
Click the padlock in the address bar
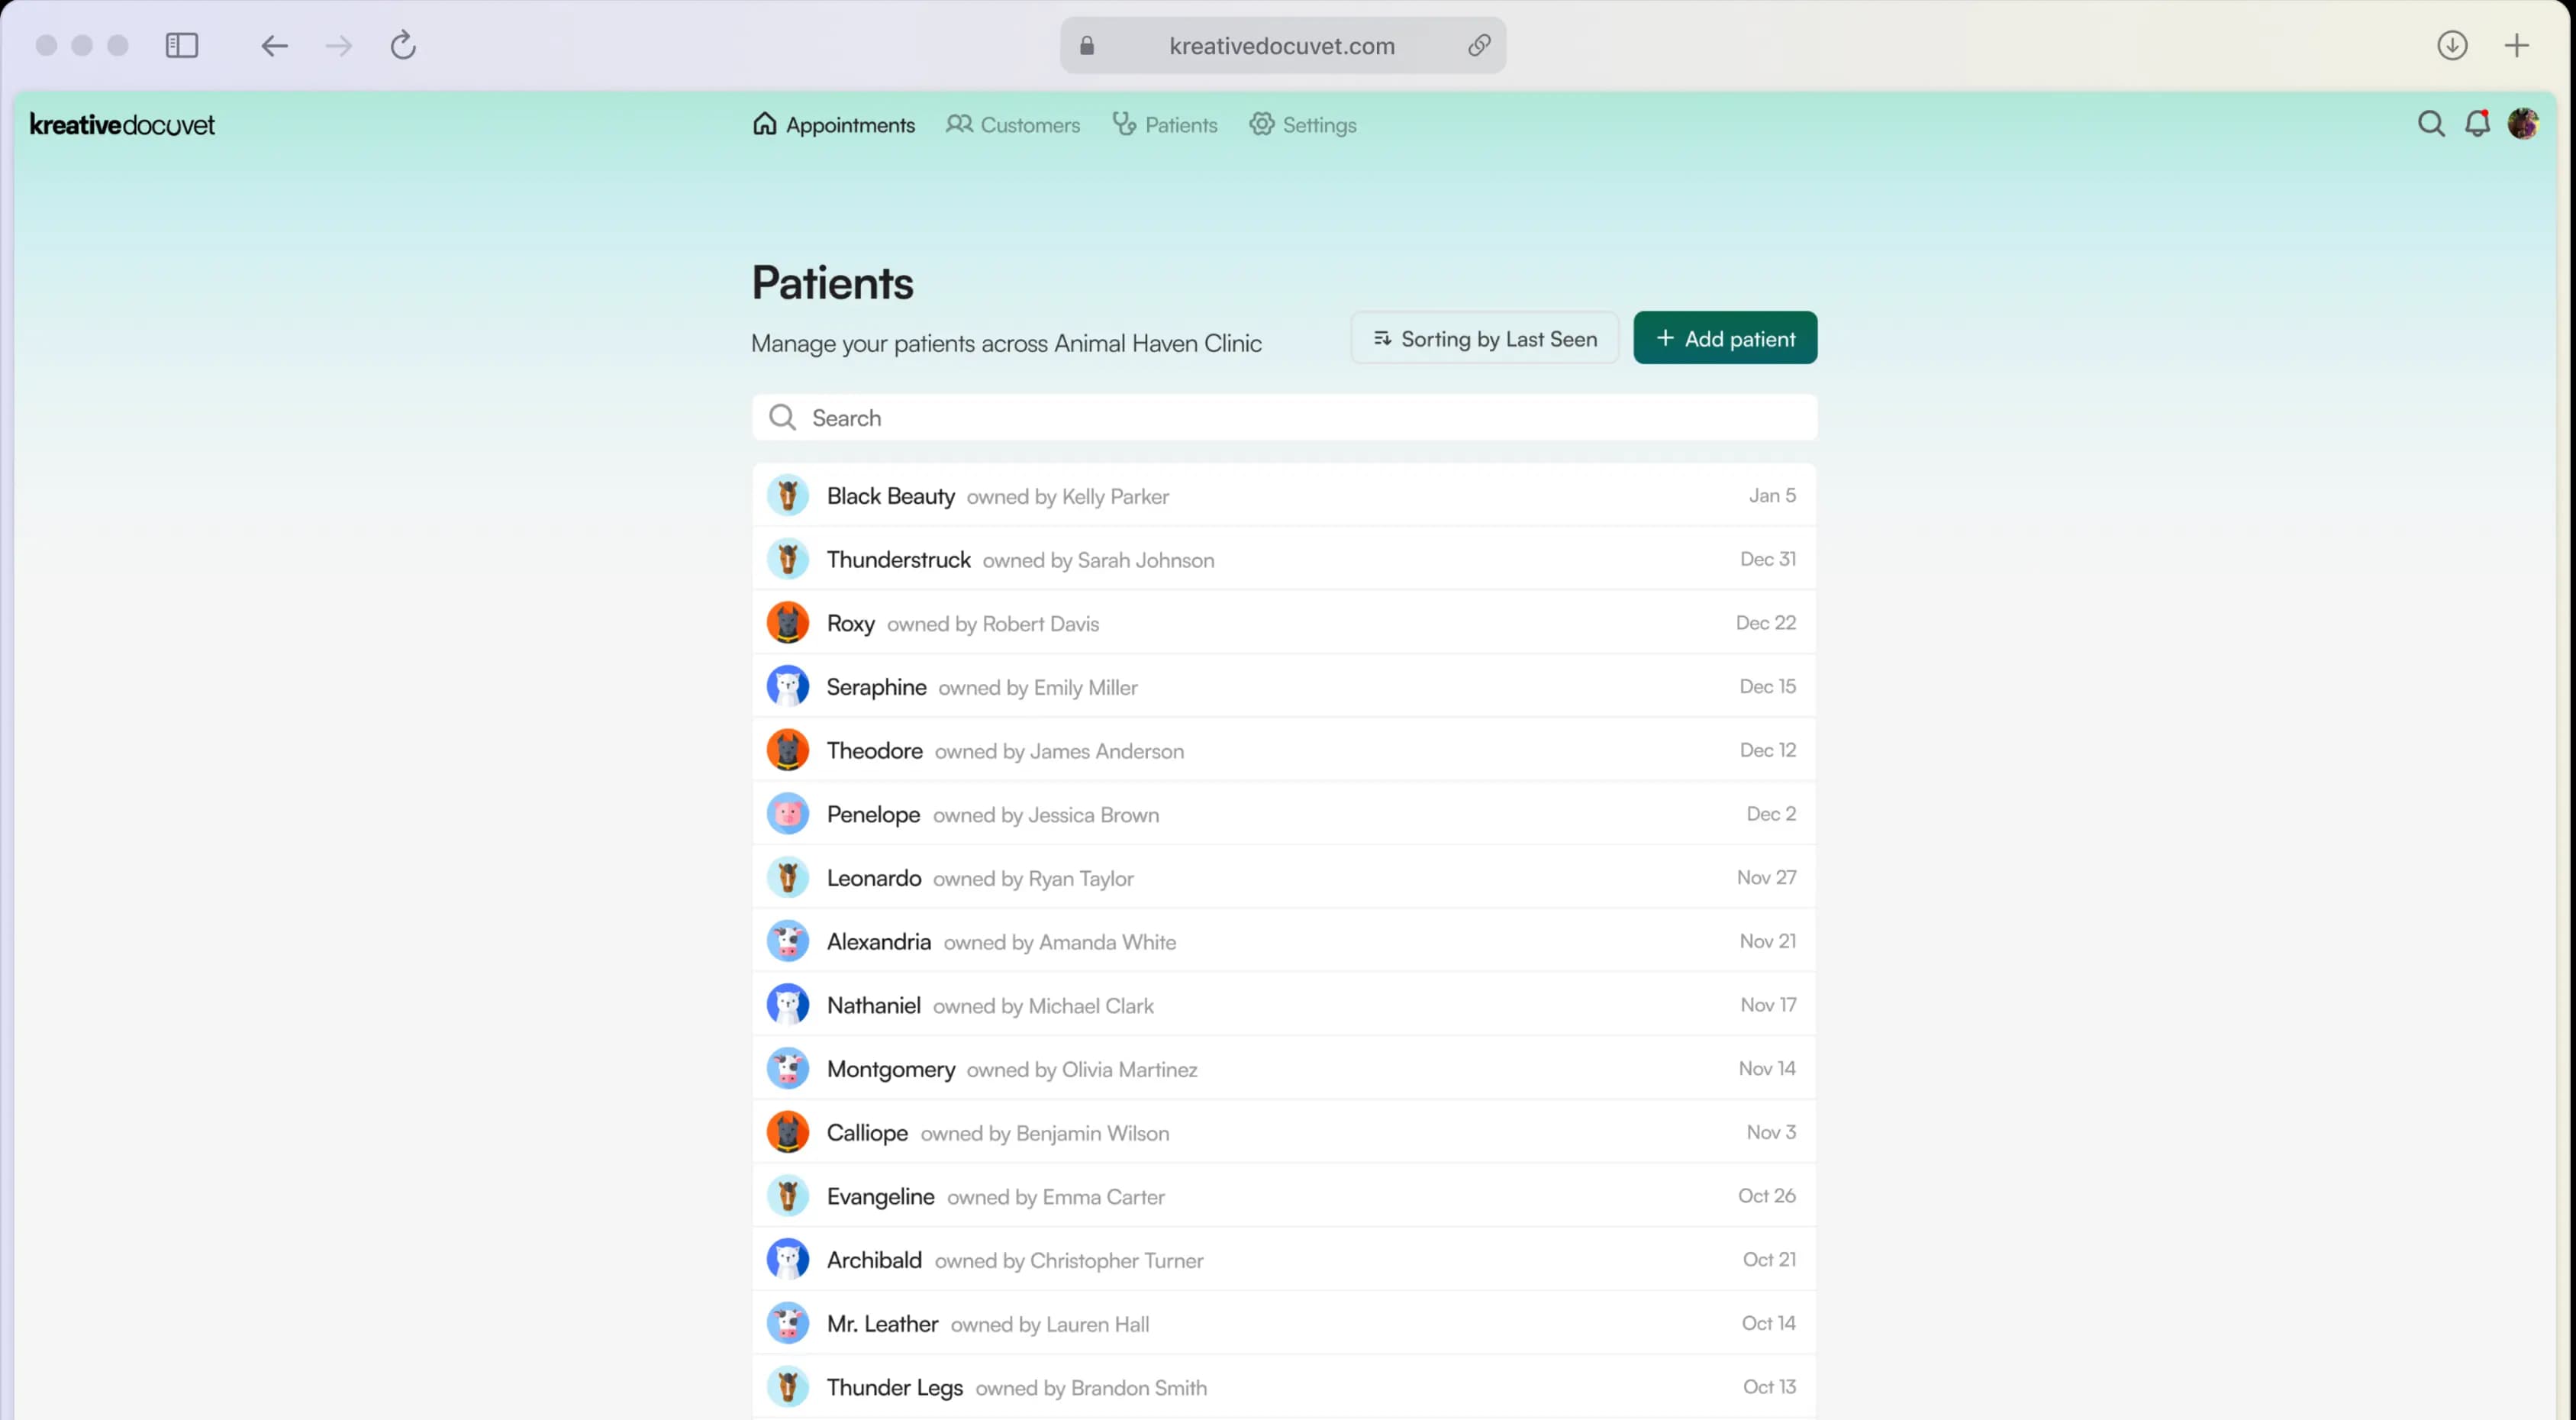[1087, 45]
